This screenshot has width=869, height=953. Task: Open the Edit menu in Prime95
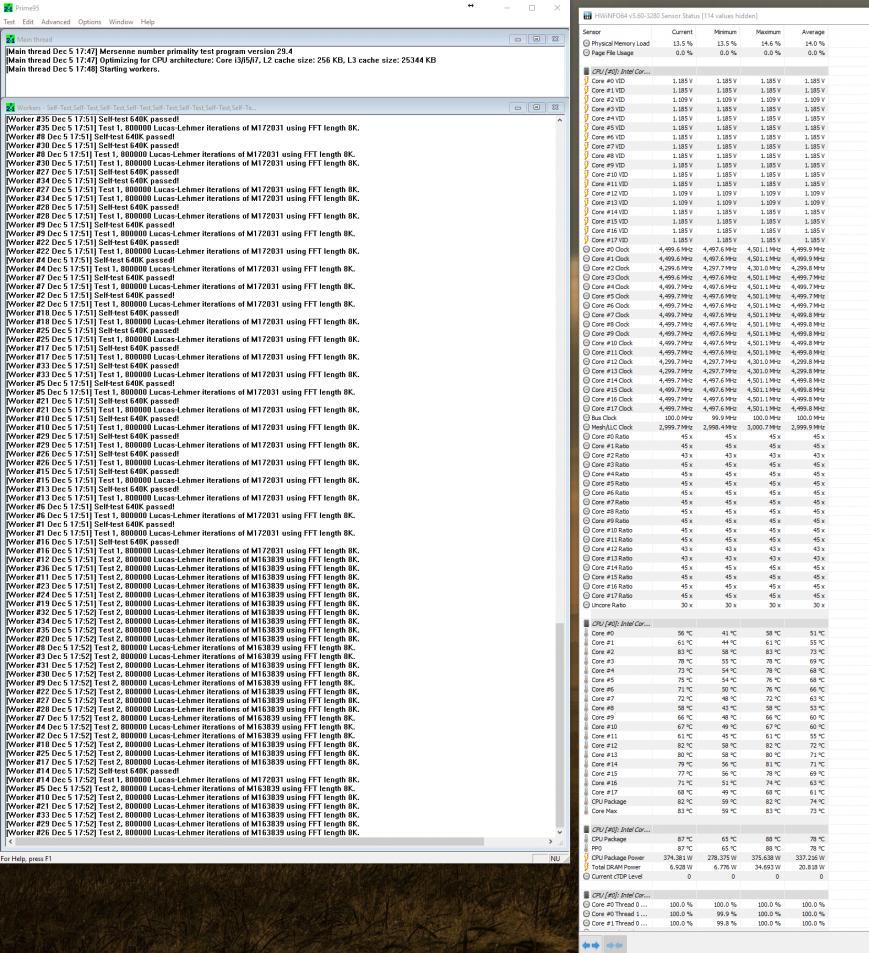[x=28, y=22]
